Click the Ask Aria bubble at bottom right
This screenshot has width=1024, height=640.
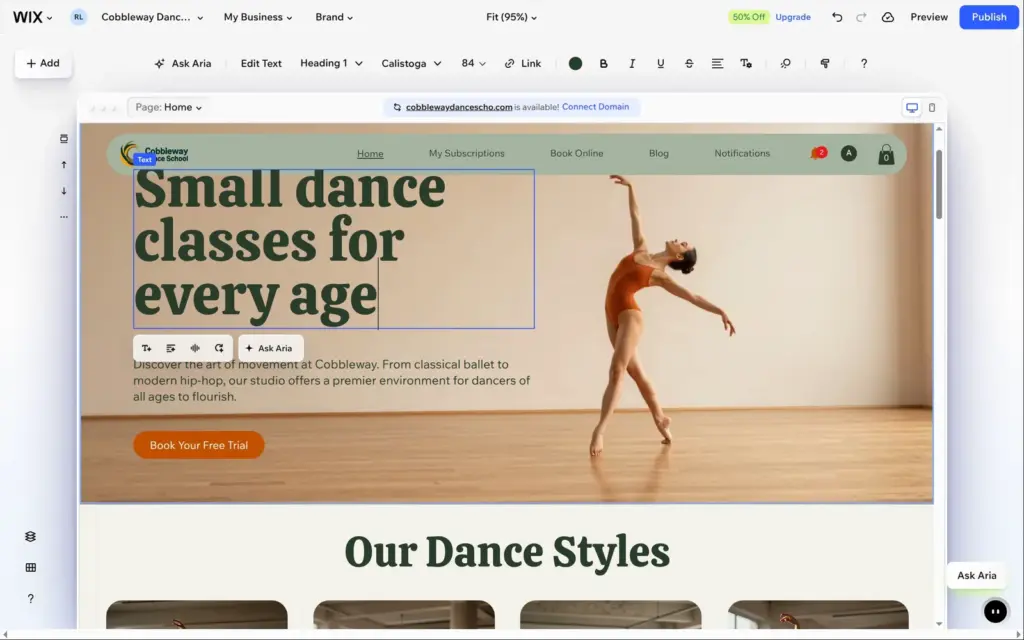point(976,575)
